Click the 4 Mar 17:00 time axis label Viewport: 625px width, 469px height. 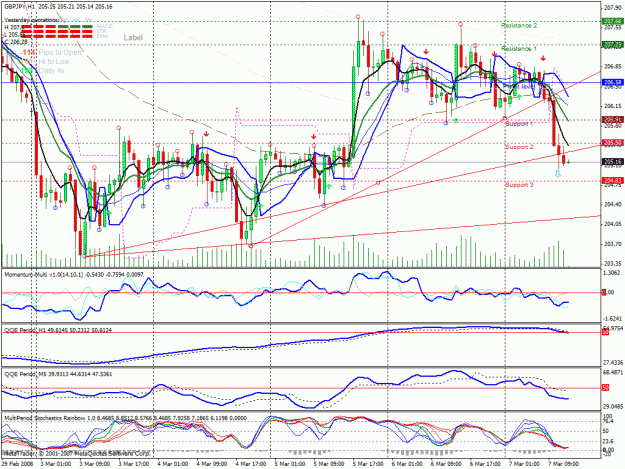coord(251,464)
